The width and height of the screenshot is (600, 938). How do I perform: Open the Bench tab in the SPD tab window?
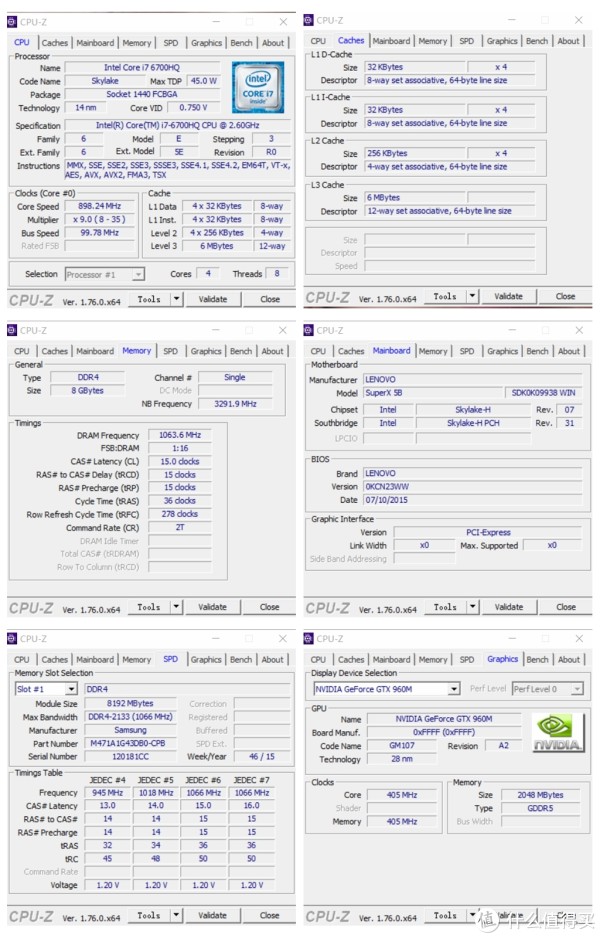pyautogui.click(x=241, y=660)
